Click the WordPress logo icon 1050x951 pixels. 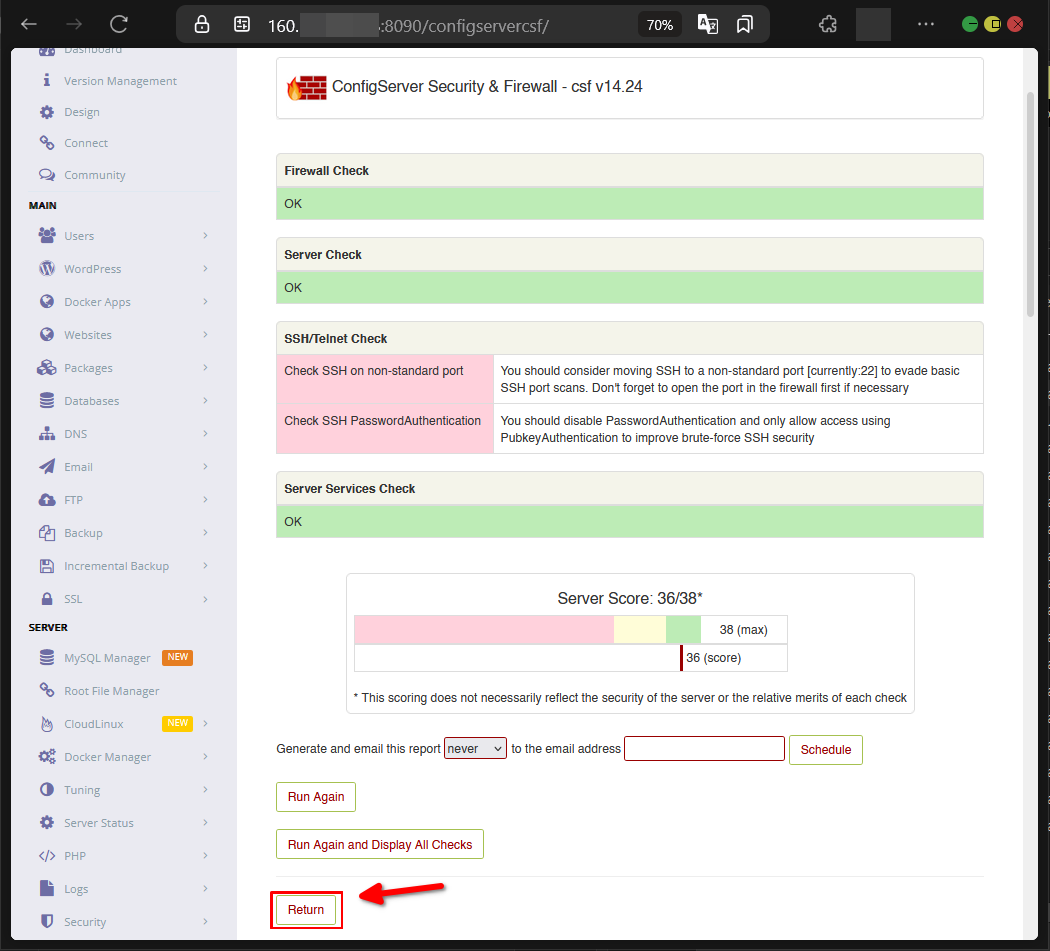pyautogui.click(x=47, y=269)
